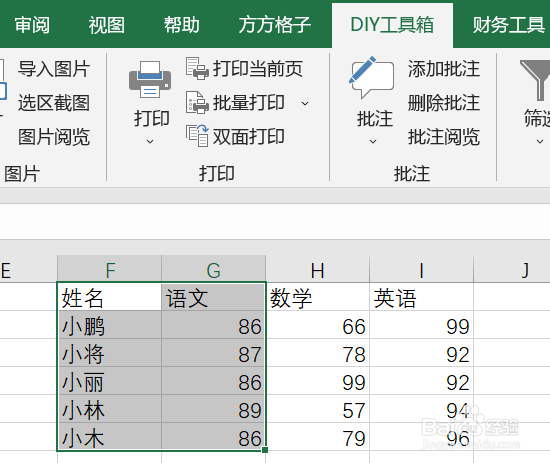Image resolution: width=550 pixels, height=463 pixels.
Task: Click the Batch Print icon
Action: click(197, 102)
